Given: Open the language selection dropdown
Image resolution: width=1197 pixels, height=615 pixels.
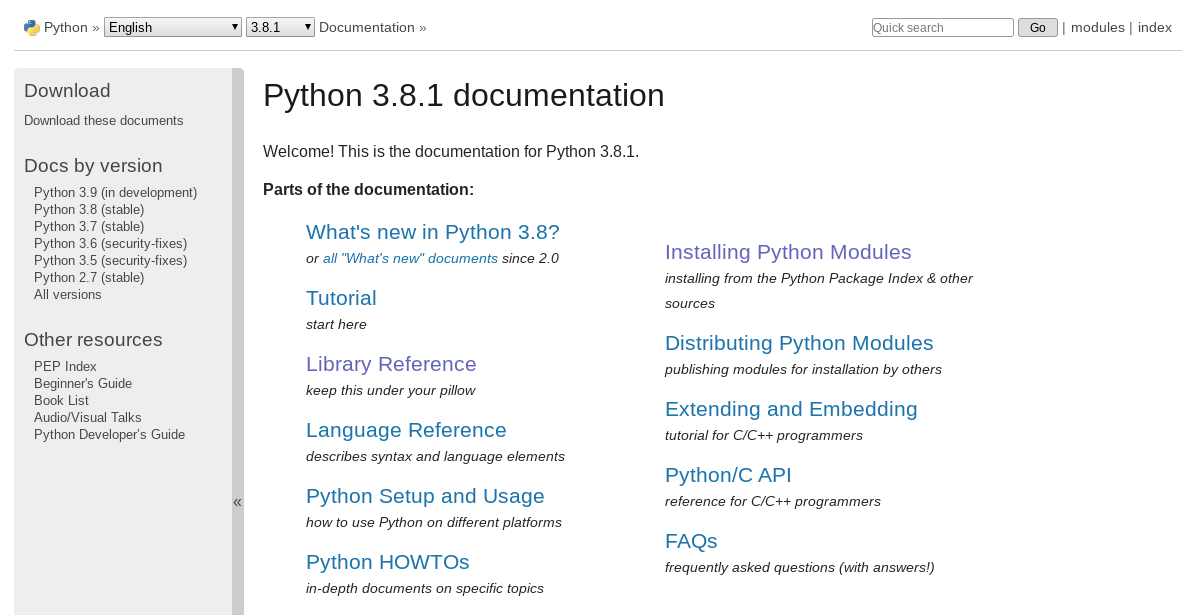Looking at the screenshot, I should [x=172, y=26].
